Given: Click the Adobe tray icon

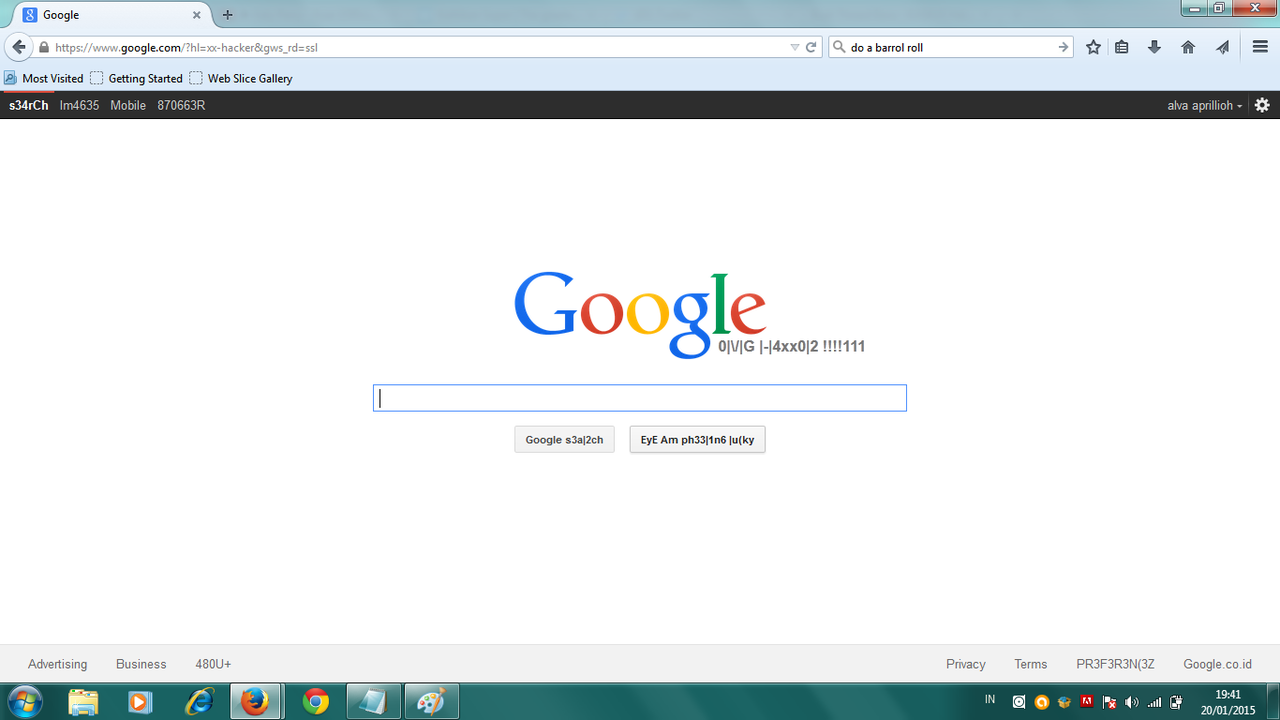Looking at the screenshot, I should (1087, 702).
